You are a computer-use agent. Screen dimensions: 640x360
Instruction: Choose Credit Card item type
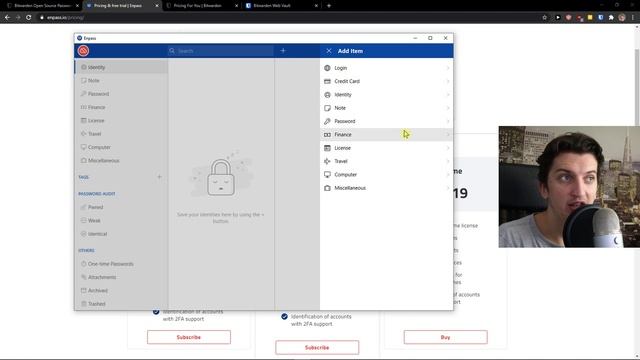(386, 81)
